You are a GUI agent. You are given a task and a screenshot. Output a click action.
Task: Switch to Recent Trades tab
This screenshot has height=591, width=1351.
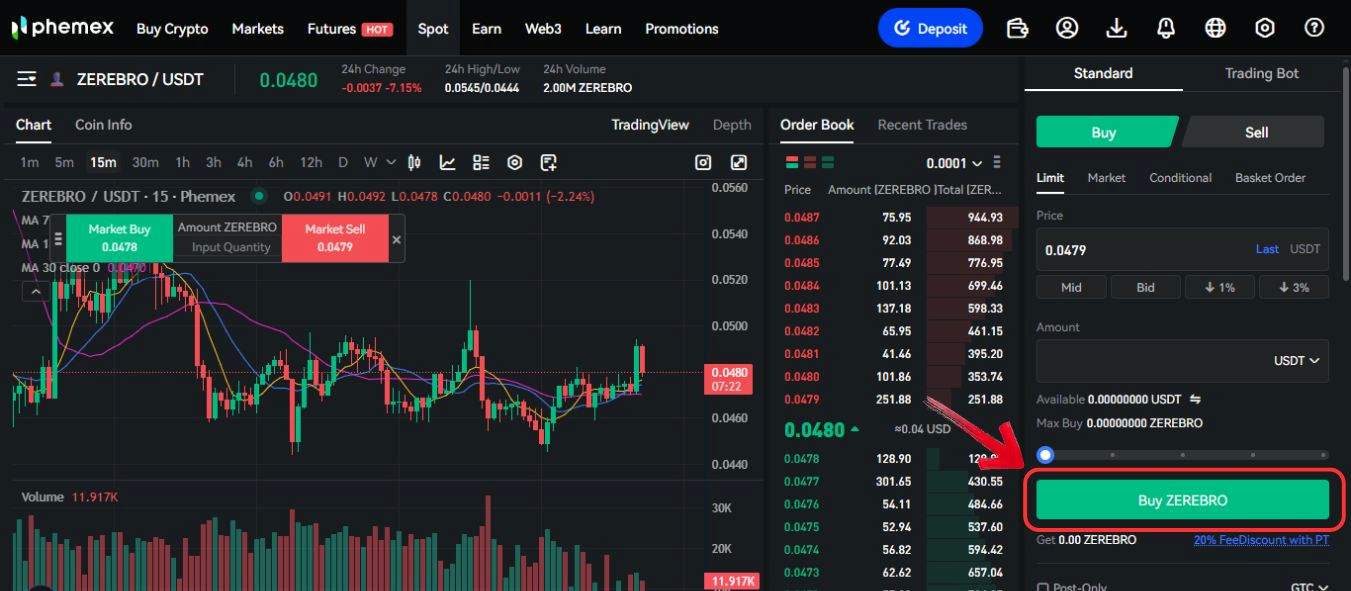click(922, 125)
